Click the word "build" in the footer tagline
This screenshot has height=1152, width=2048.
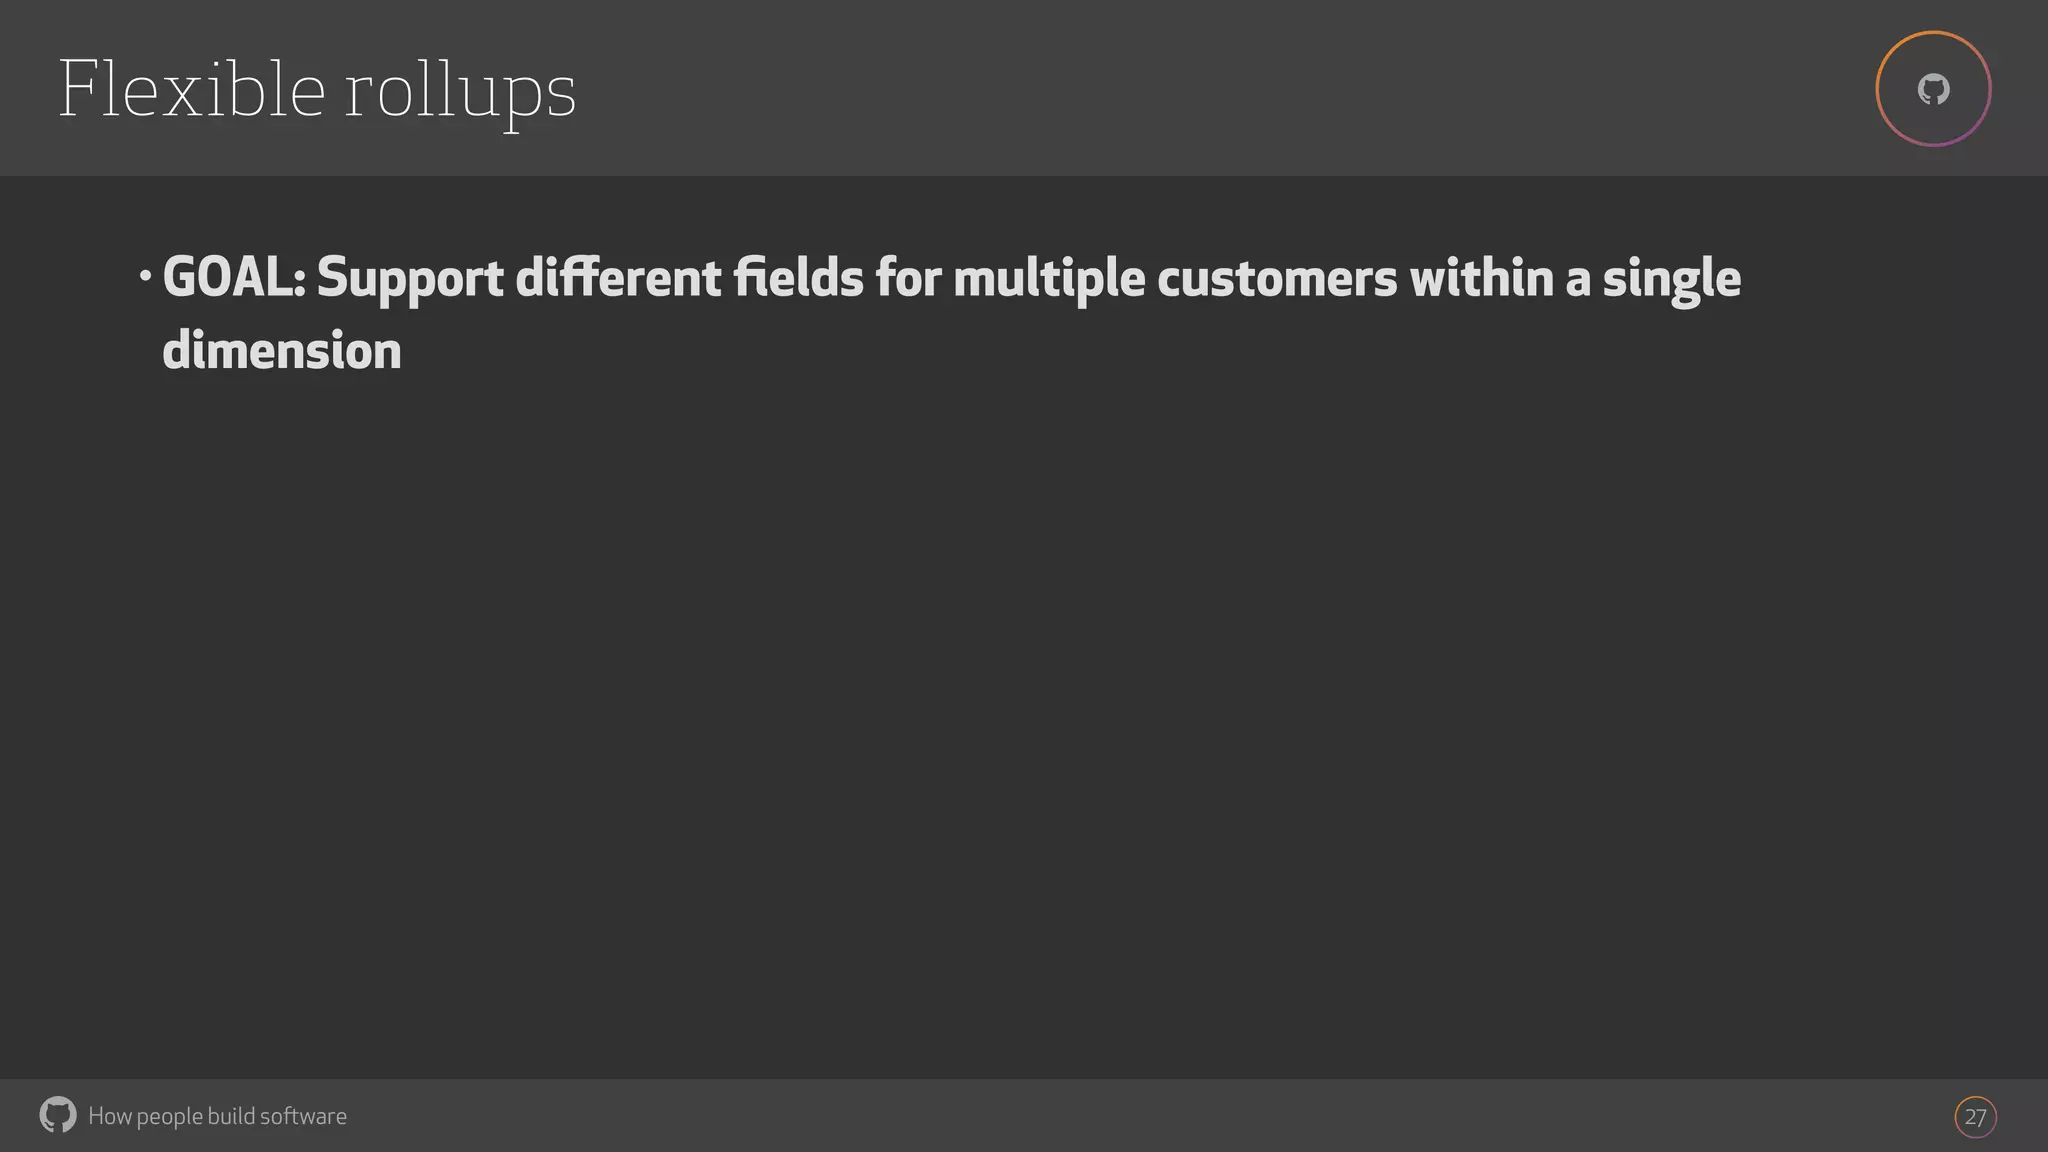pos(231,1116)
